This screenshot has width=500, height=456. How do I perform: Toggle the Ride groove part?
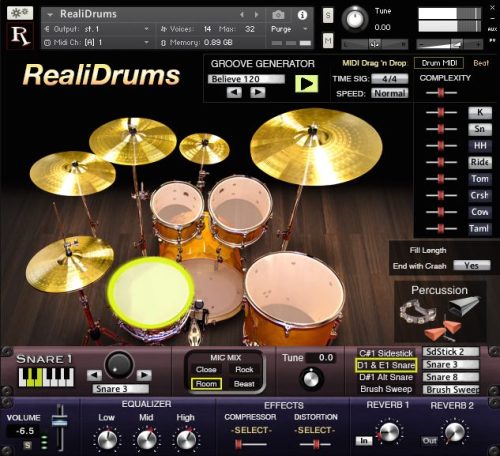(480, 162)
